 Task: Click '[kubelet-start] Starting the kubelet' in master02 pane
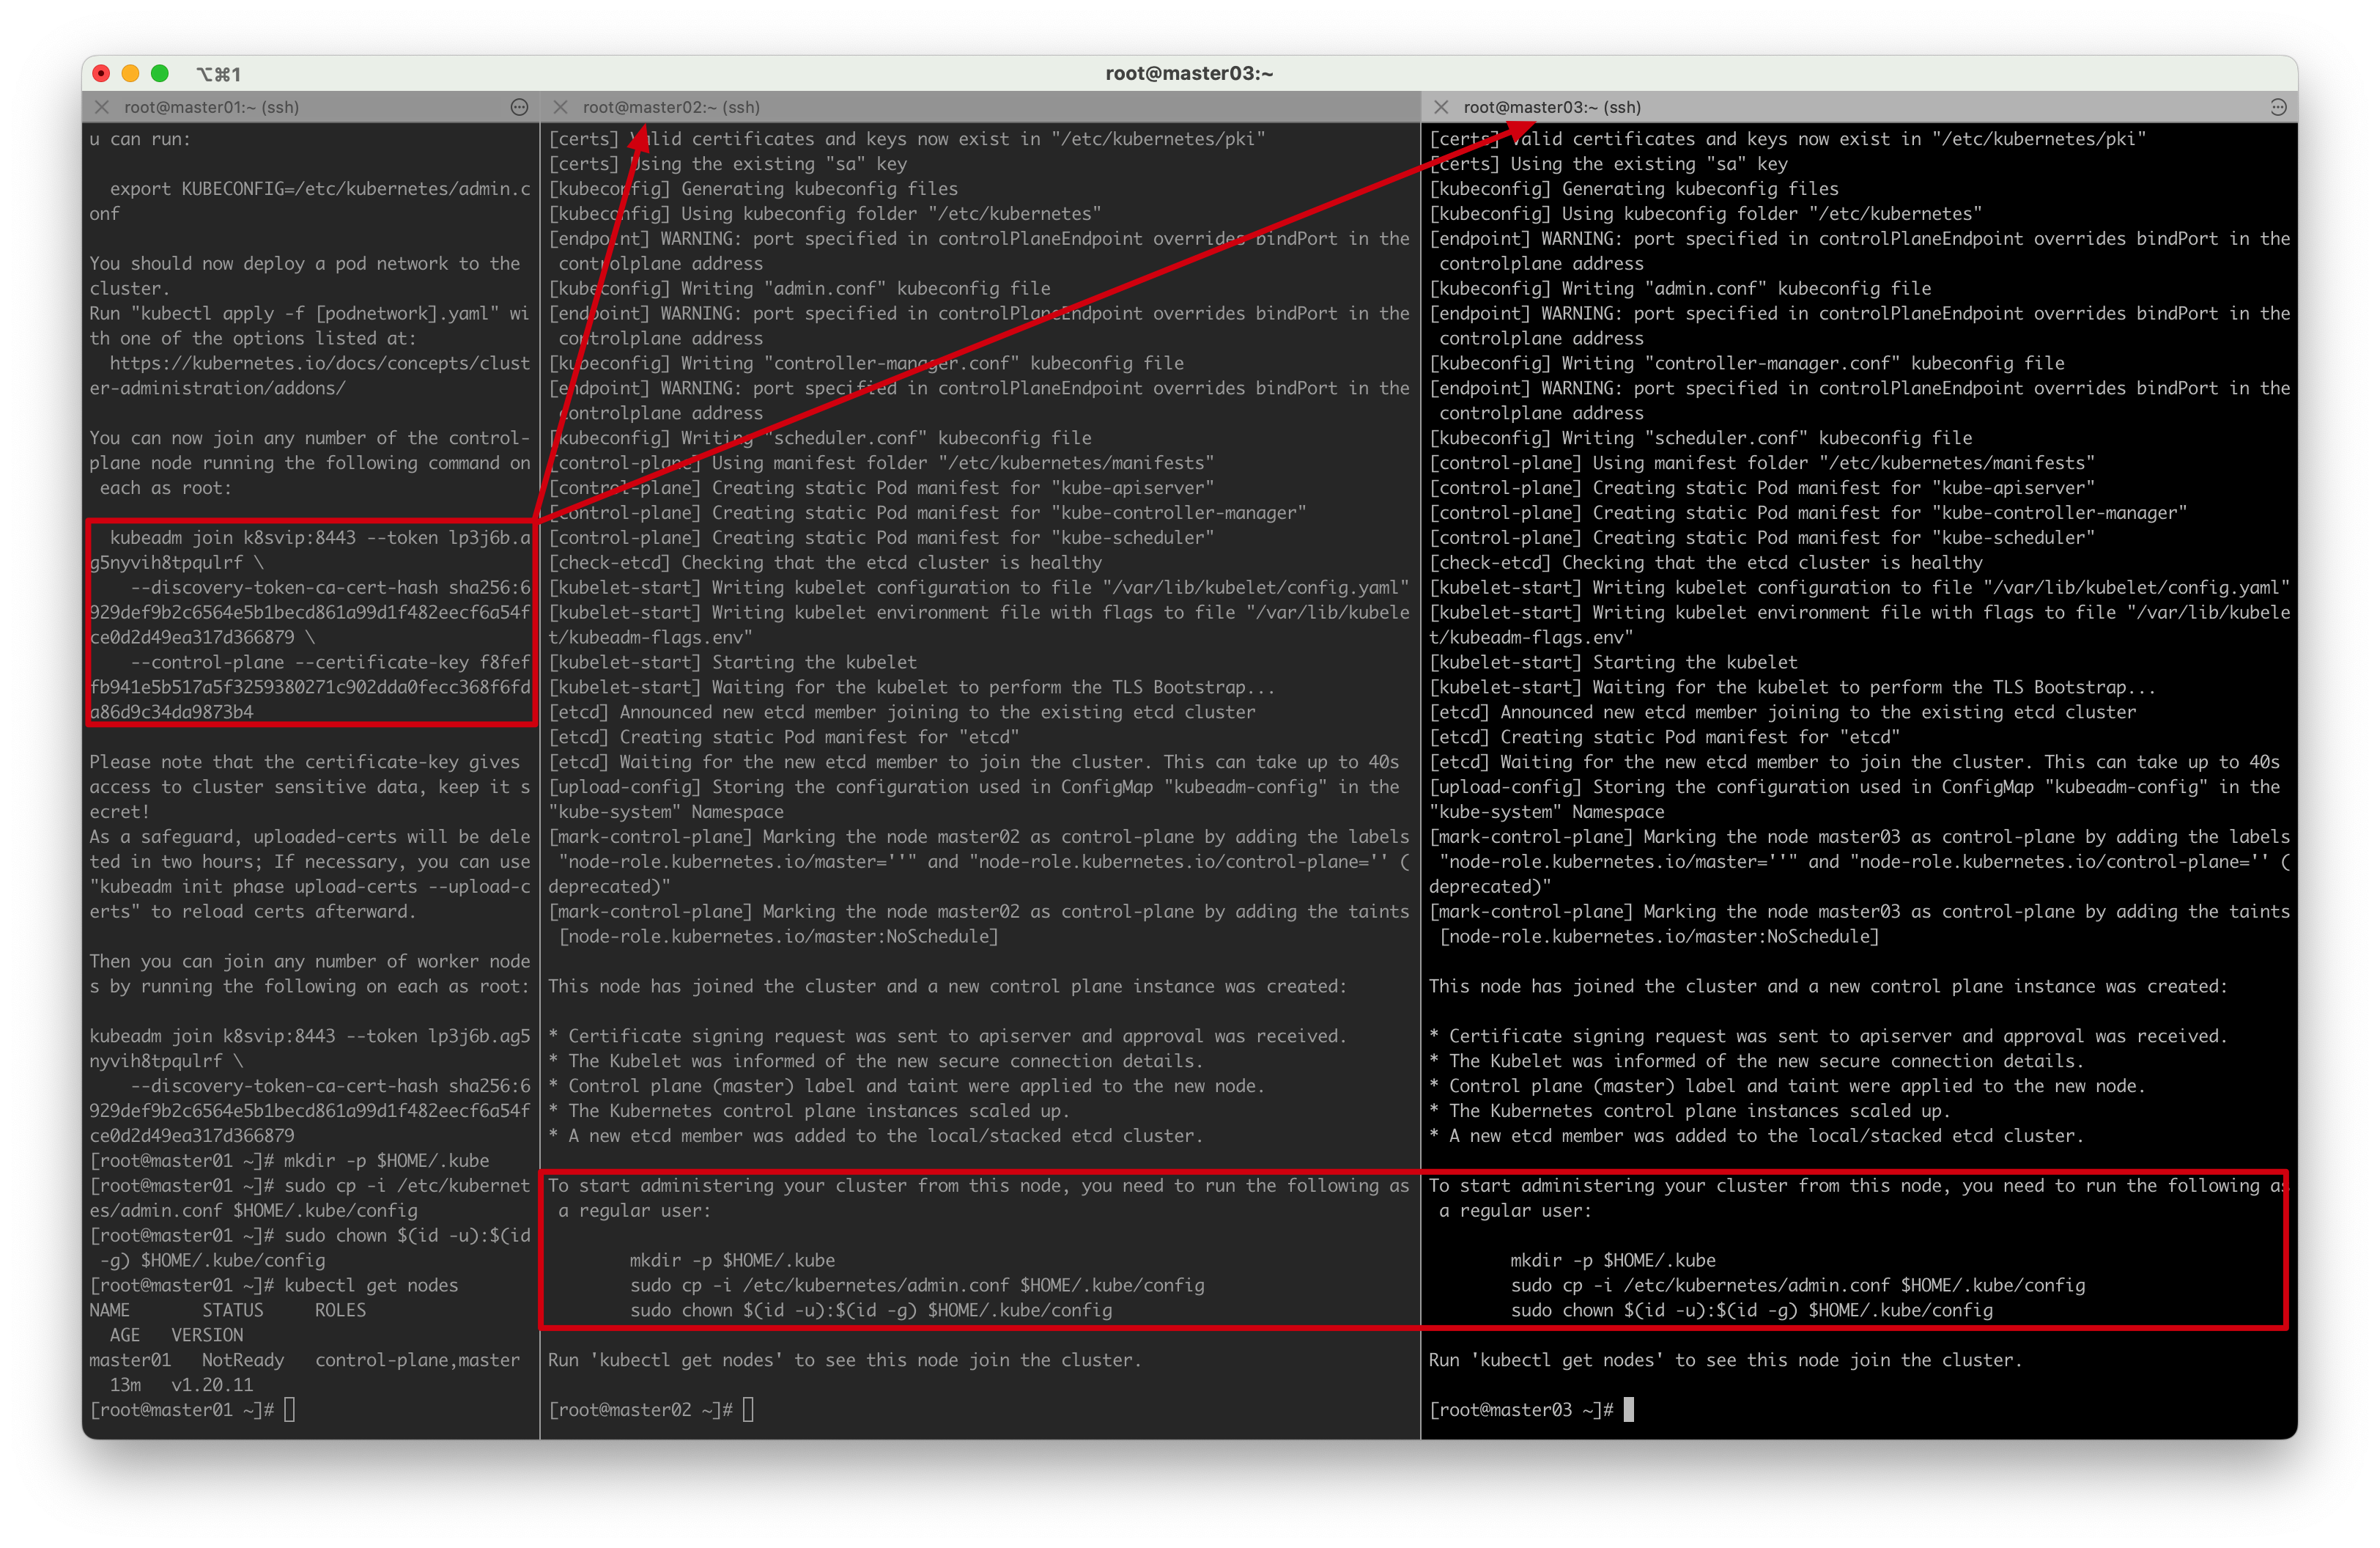tap(732, 662)
